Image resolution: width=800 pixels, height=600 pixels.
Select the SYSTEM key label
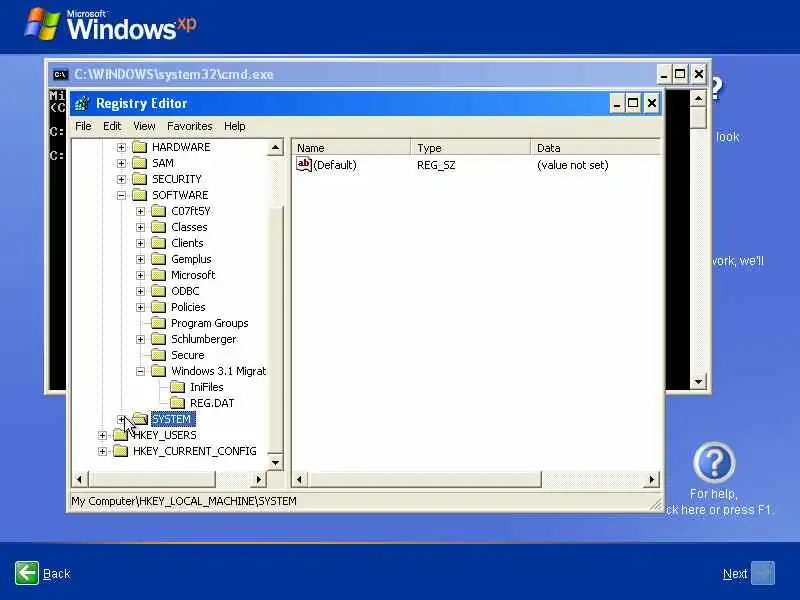pyautogui.click(x=172, y=419)
